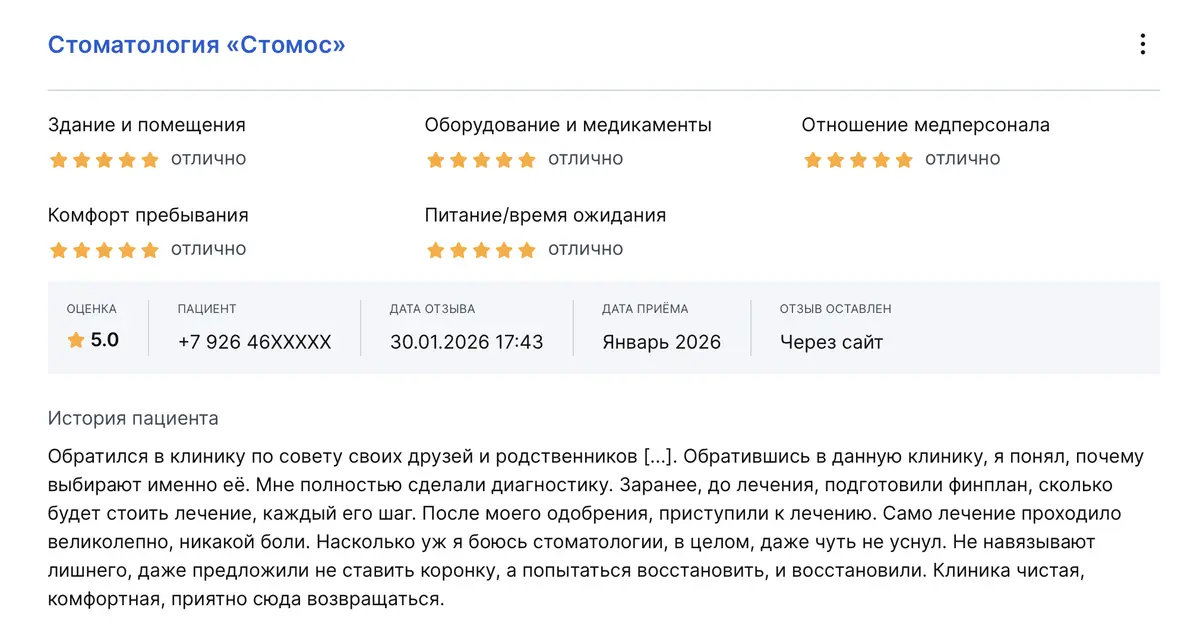Click the first star under Здание и помещения
This screenshot has width=1200, height=626.
click(x=58, y=160)
